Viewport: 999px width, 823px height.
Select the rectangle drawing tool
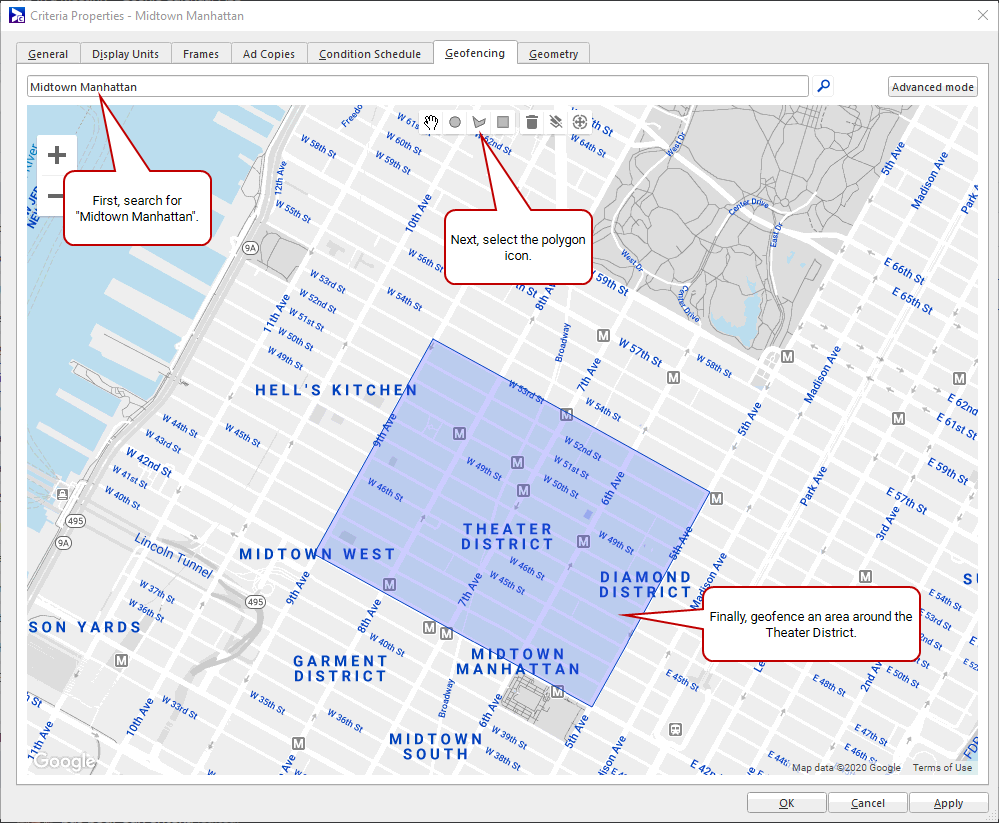tap(503, 122)
